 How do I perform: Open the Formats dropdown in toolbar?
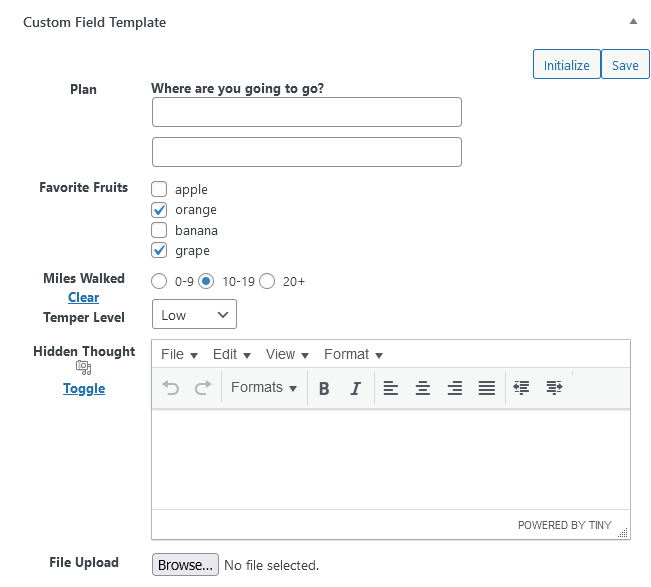tap(264, 388)
